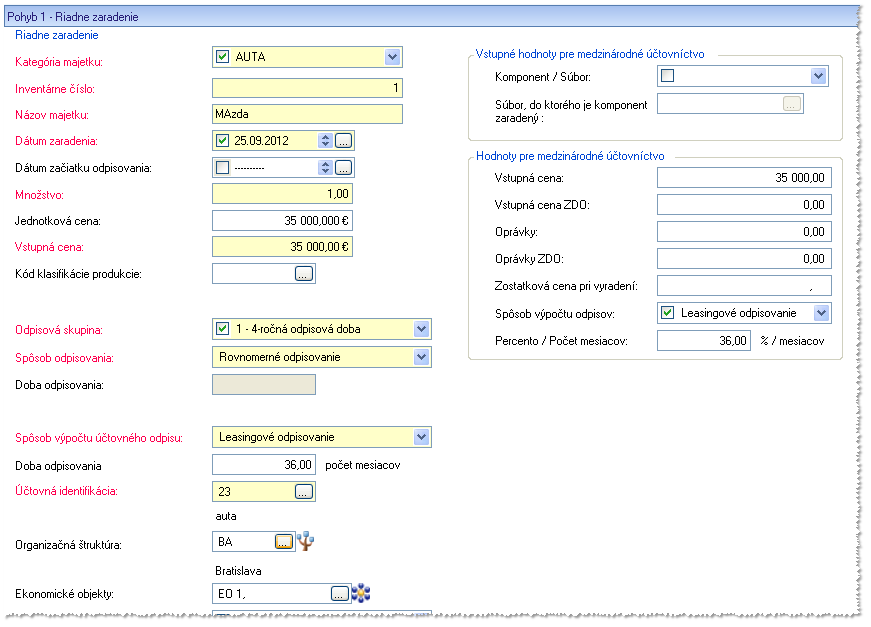The height and width of the screenshot is (627, 871).
Task: Open Spôsob výpočtu odpisov dropdown arrow
Action: [x=822, y=313]
